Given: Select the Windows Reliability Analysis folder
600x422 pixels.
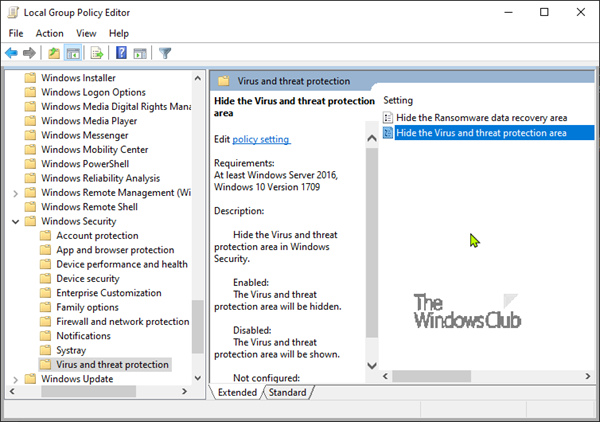Looking at the screenshot, I should tap(100, 178).
